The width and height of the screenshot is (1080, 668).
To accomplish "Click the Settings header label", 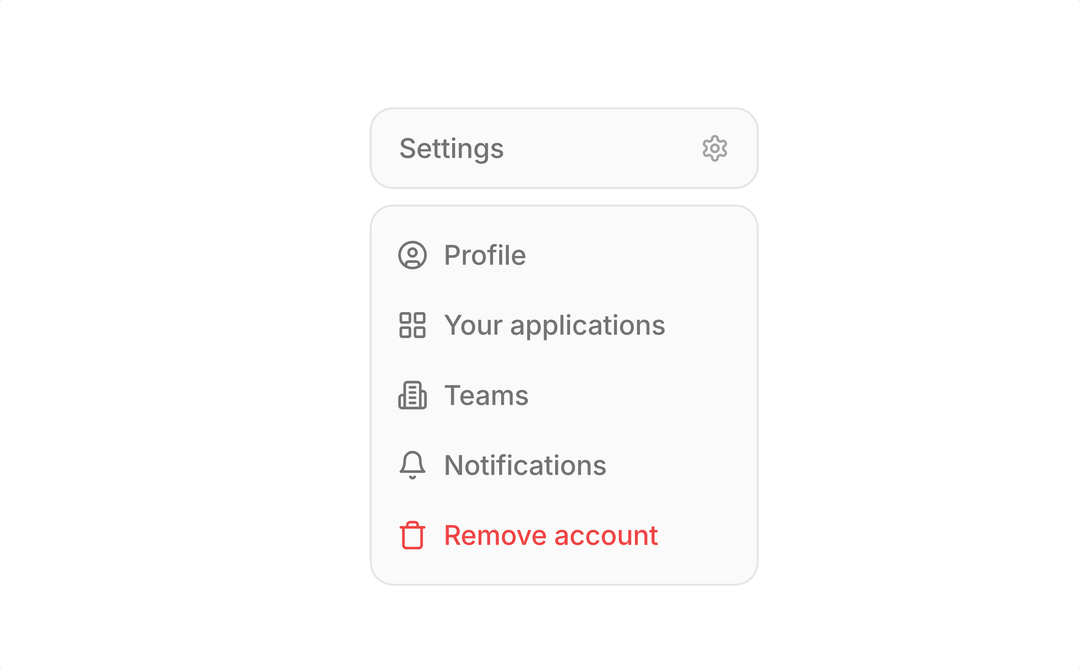I will click(x=451, y=148).
